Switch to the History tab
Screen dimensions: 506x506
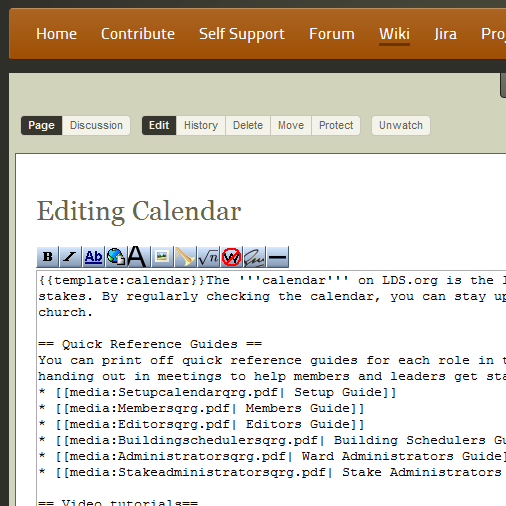point(201,125)
